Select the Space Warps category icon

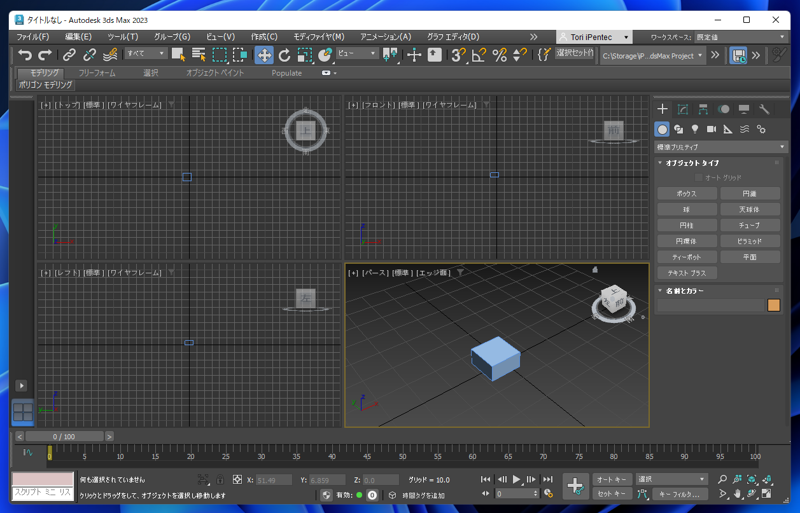pyautogui.click(x=744, y=129)
